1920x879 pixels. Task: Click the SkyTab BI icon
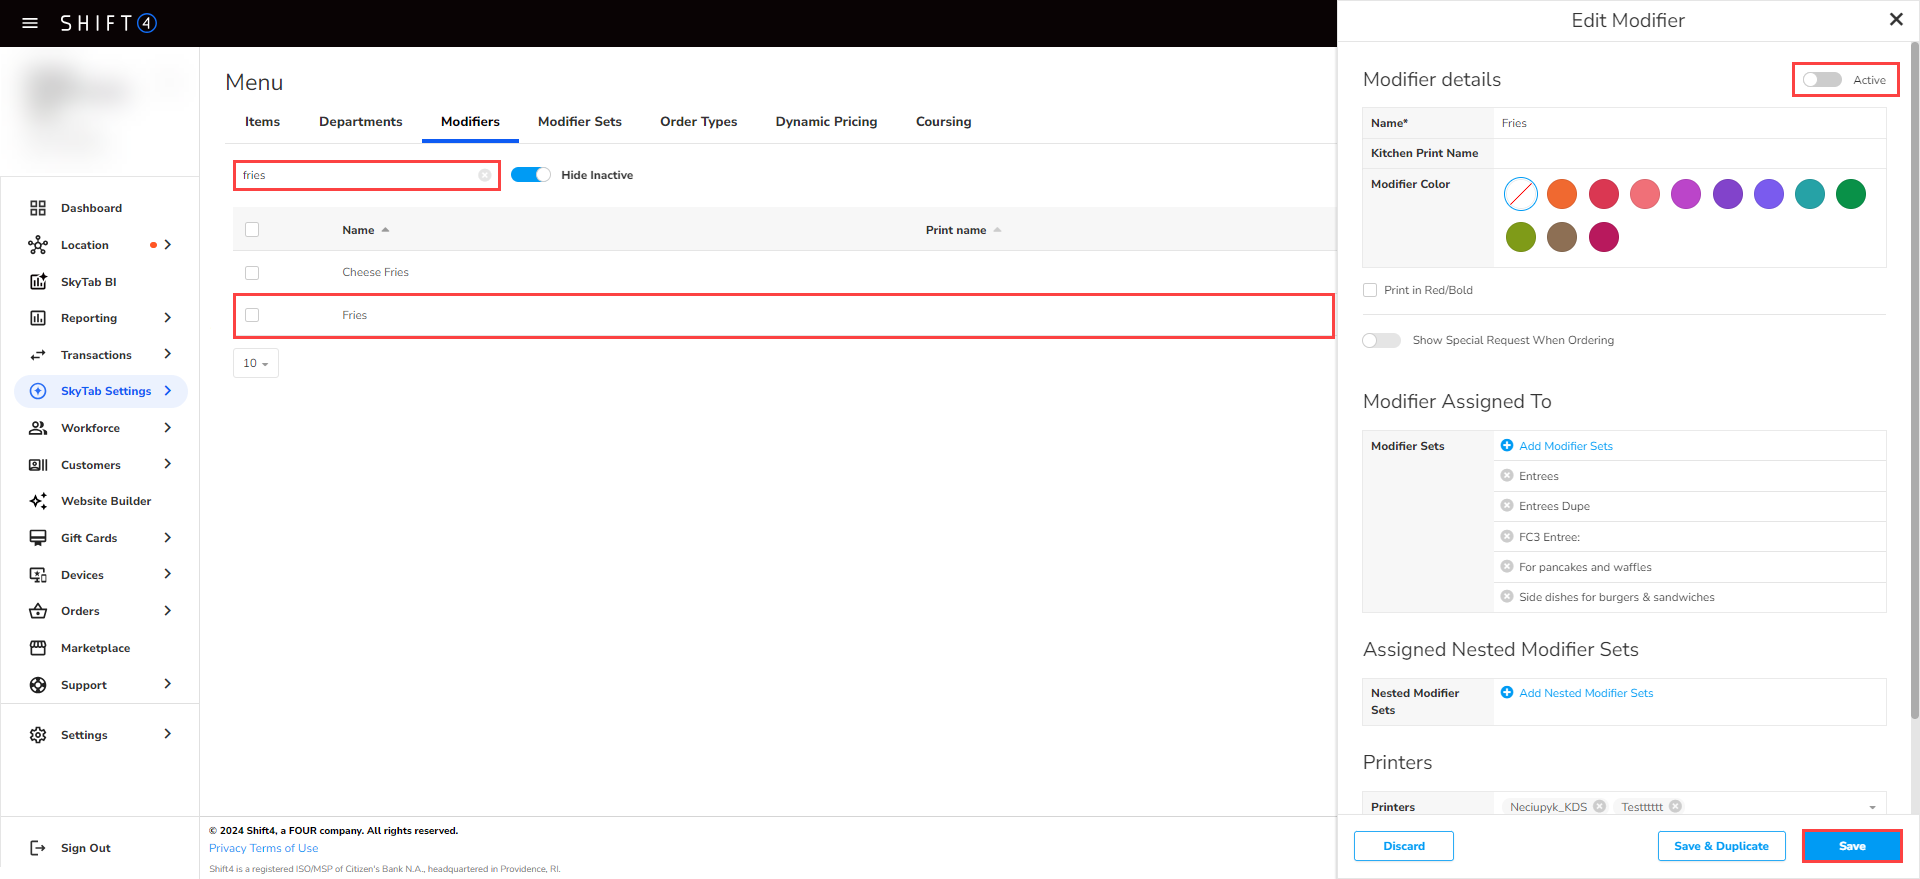38,282
